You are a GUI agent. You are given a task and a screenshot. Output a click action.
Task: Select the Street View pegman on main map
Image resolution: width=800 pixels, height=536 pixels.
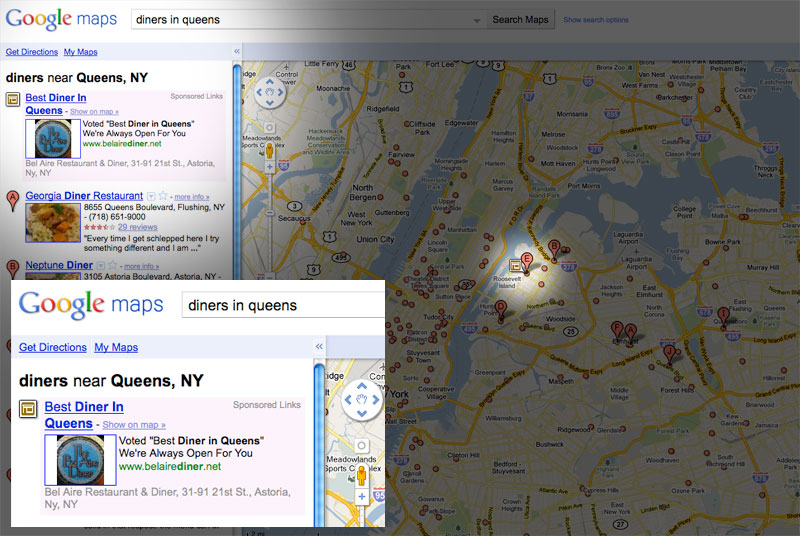point(269,151)
